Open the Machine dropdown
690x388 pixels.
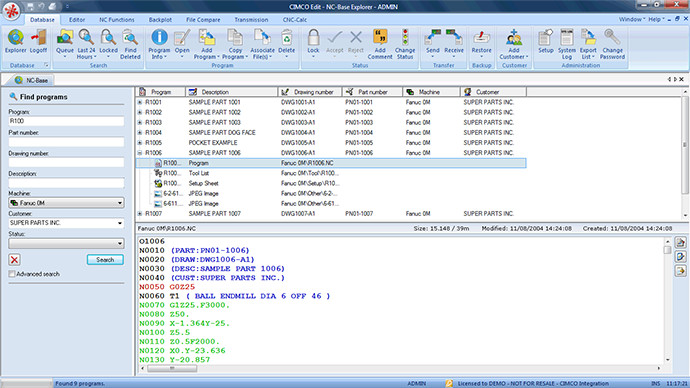(120, 203)
